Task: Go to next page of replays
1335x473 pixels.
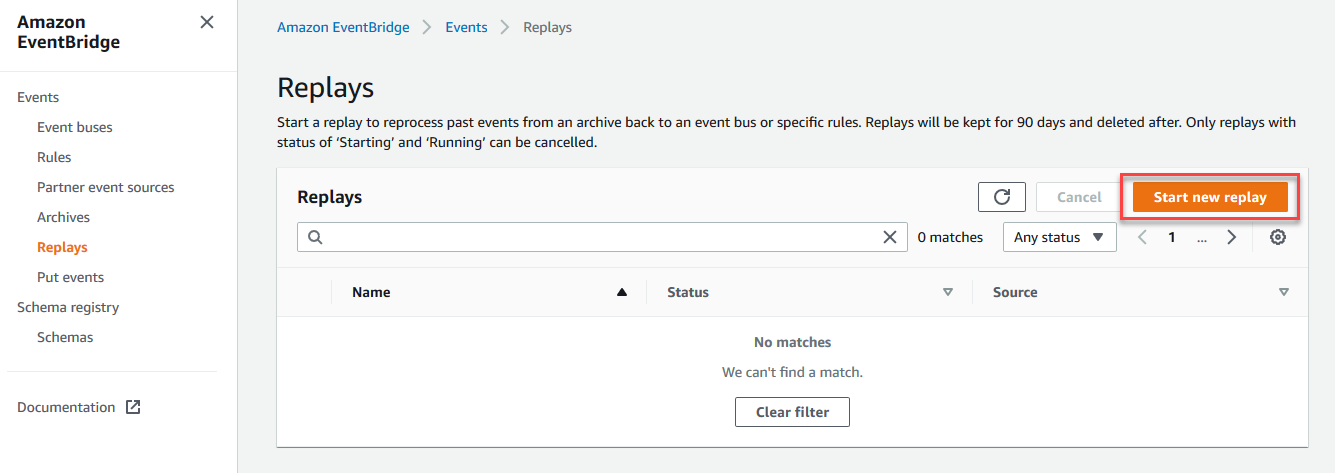Action: click(1232, 237)
